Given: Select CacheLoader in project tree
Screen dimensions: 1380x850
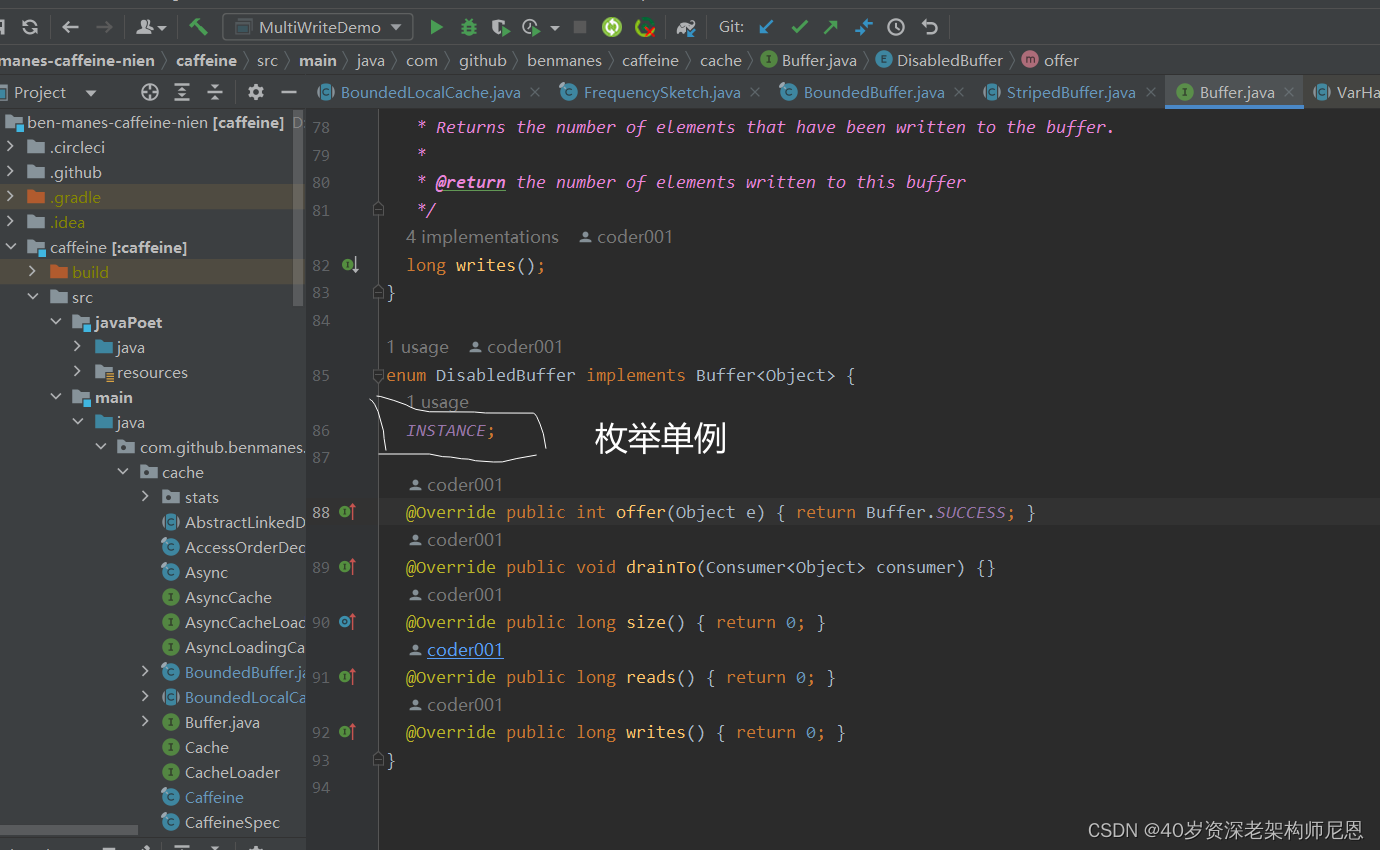Looking at the screenshot, I should [232, 772].
